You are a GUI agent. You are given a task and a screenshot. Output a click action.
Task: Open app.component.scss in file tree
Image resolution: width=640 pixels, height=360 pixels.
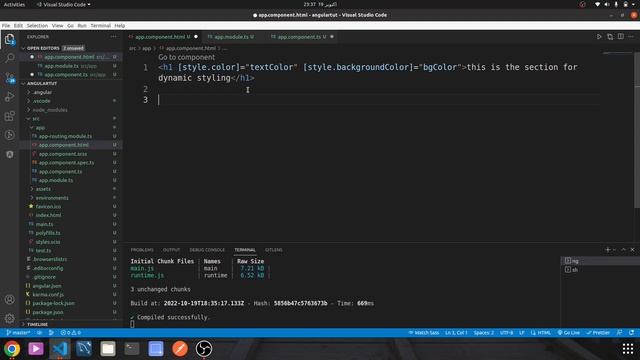tap(63, 154)
